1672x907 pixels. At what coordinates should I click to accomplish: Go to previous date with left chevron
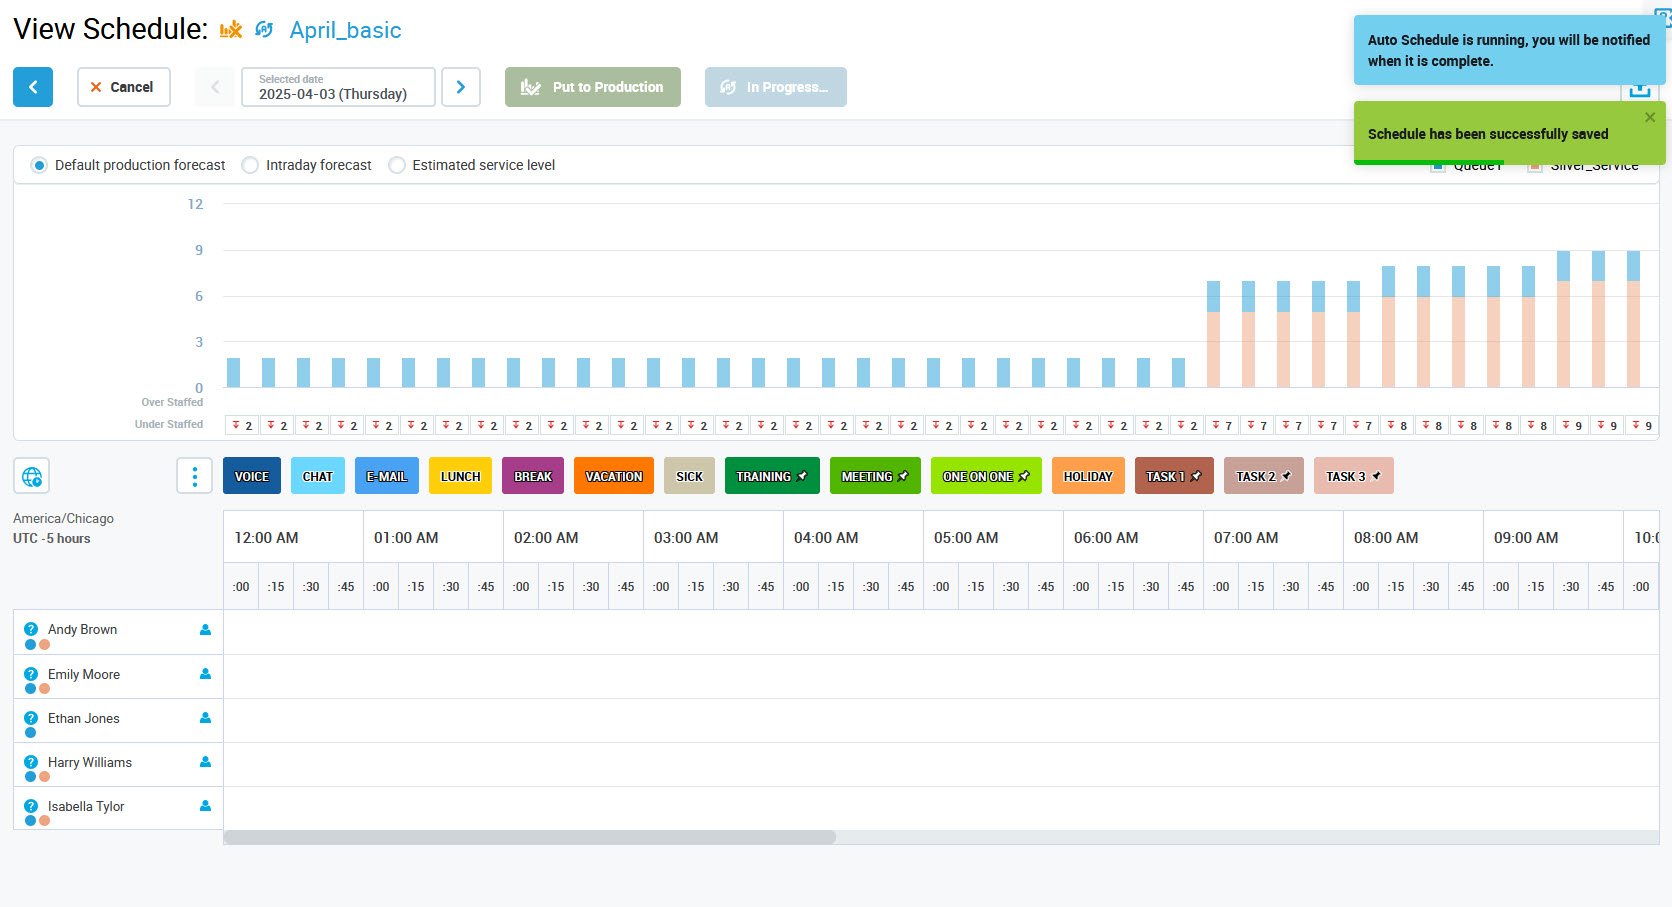coord(215,87)
